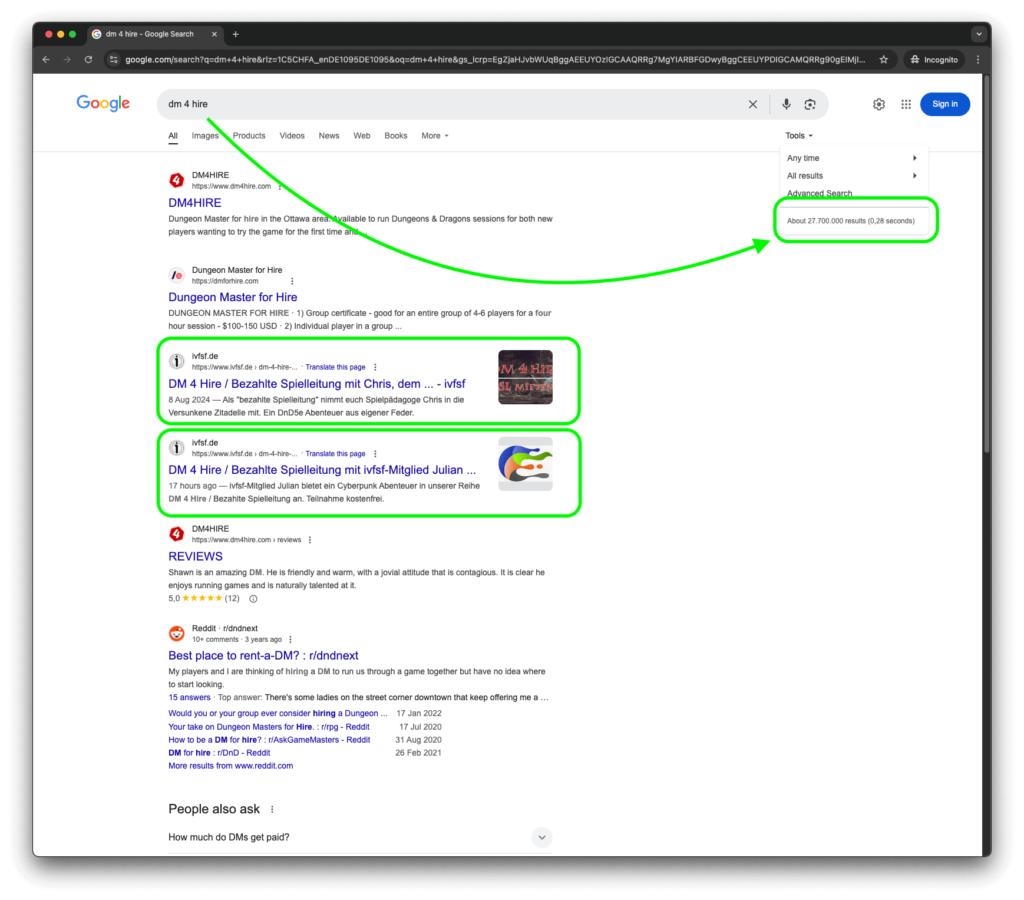The width and height of the screenshot is (1024, 900).
Task: Open 'ivfsf-Mitglied Julian' result
Action: click(x=322, y=470)
